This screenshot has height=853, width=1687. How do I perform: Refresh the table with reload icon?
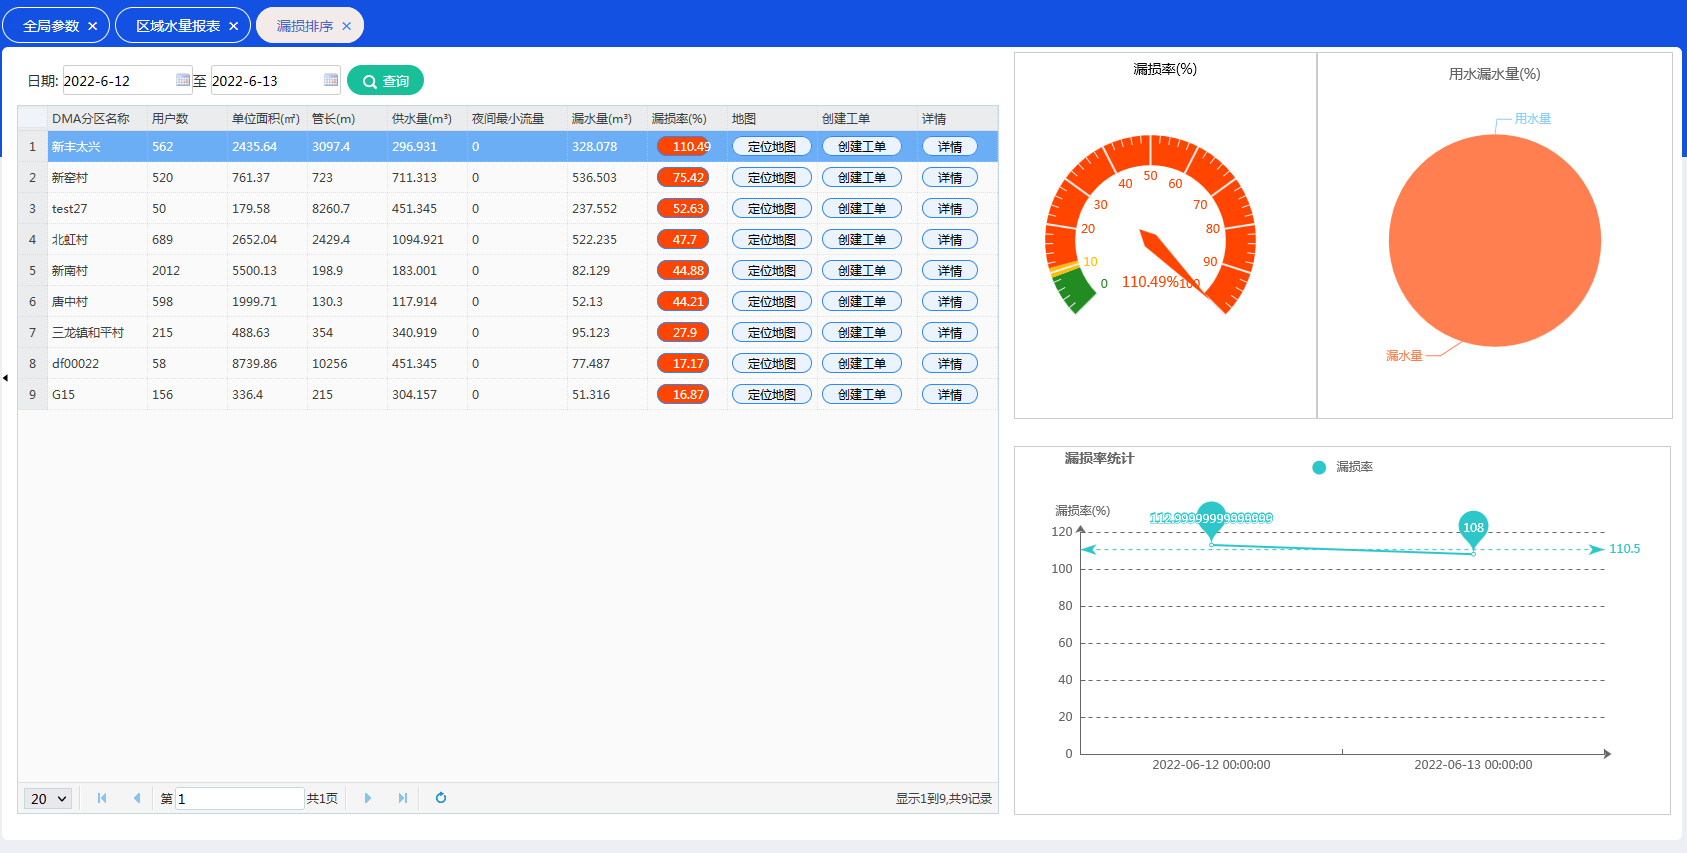[x=441, y=798]
